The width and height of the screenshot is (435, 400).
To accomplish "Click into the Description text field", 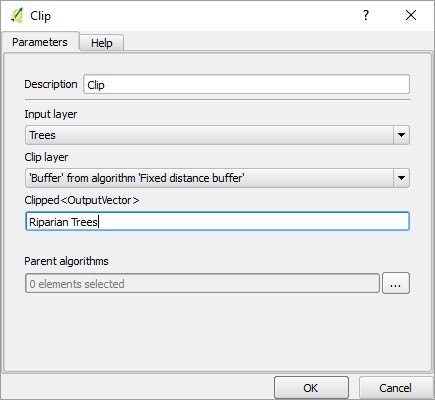I will 246,84.
